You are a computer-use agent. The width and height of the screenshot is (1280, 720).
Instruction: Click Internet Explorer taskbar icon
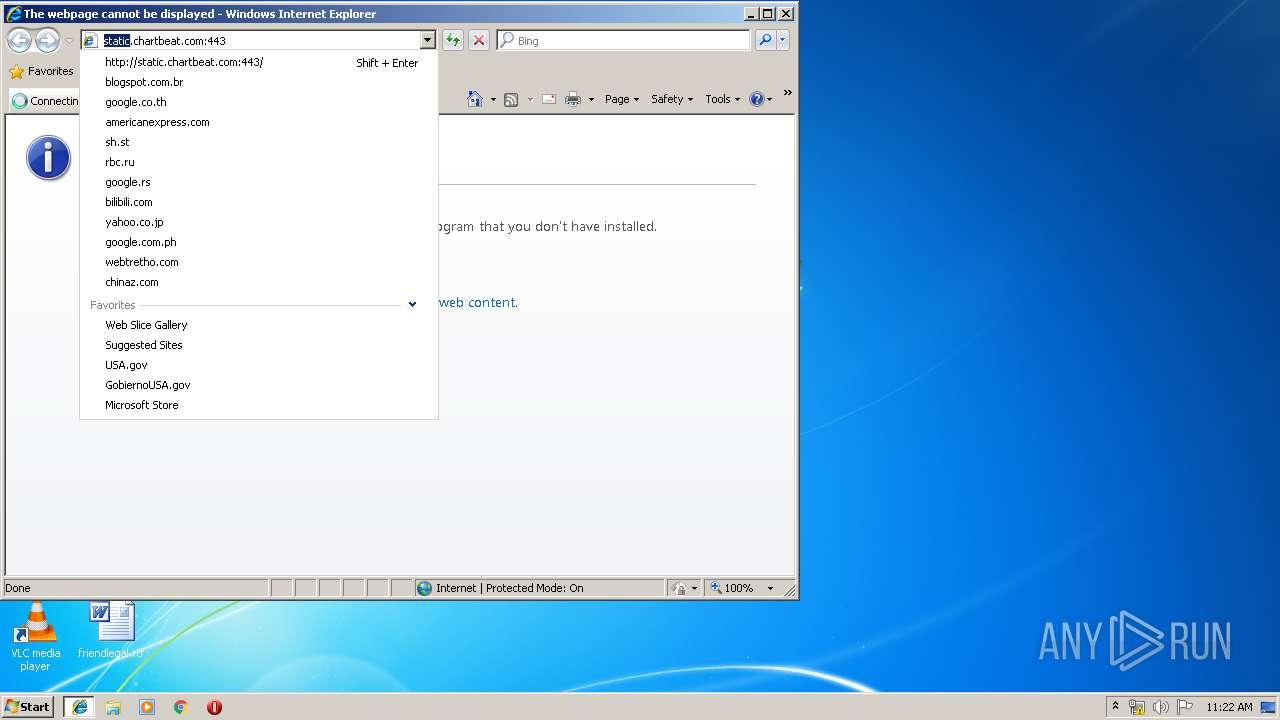pyautogui.click(x=79, y=706)
